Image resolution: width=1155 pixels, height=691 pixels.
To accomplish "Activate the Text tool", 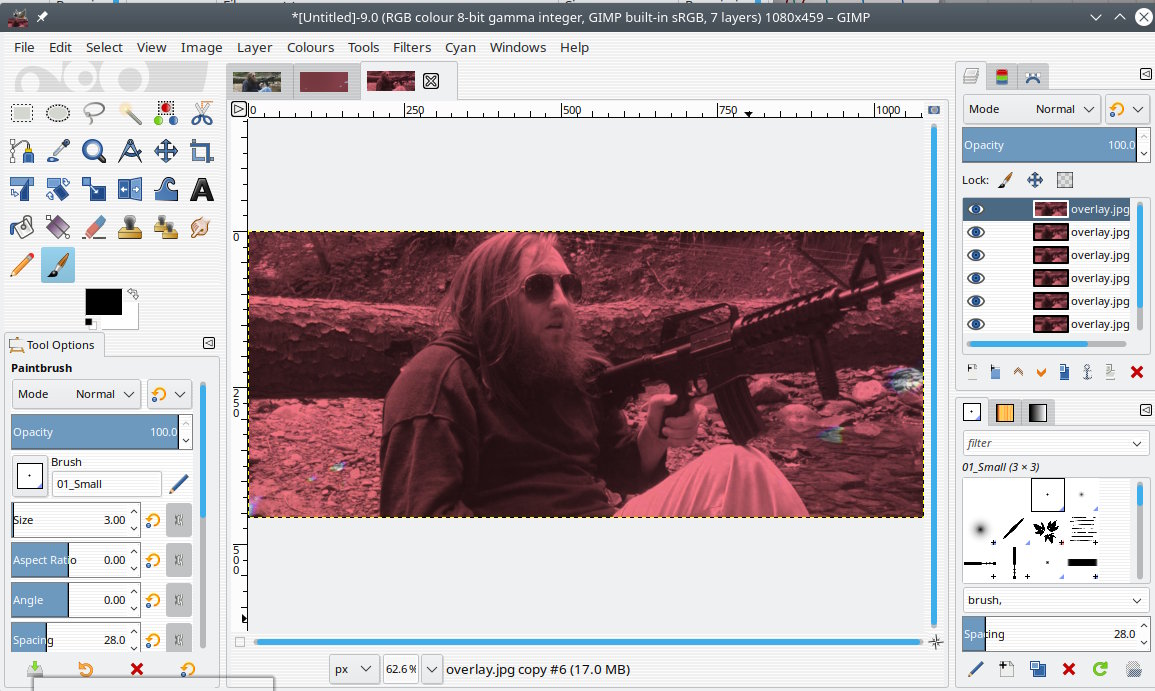I will 202,189.
